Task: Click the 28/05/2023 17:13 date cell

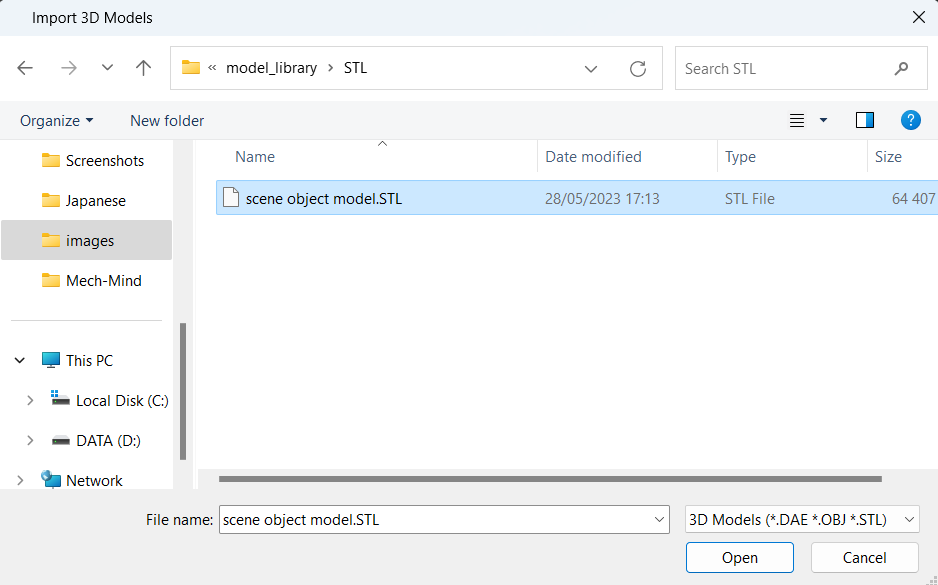Action: point(602,199)
